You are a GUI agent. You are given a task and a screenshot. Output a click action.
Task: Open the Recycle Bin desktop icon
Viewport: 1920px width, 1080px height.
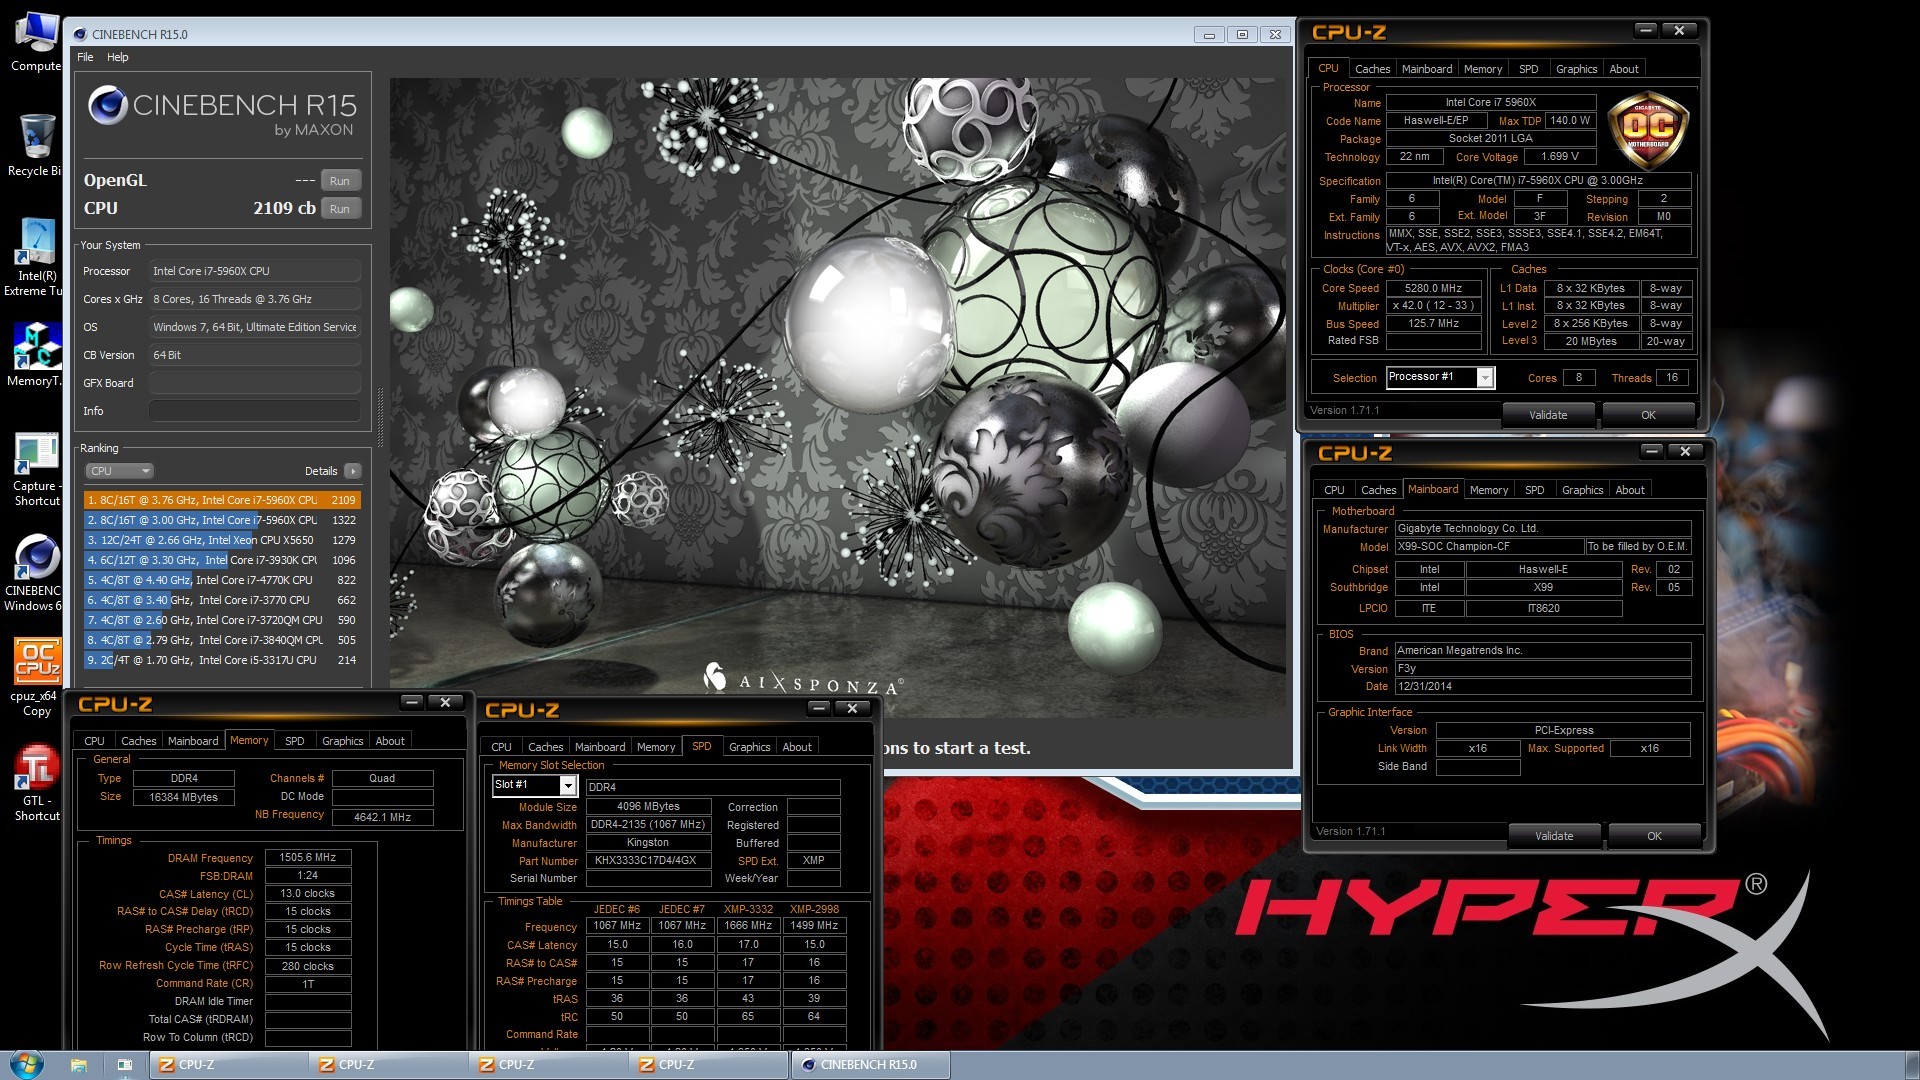(x=36, y=144)
